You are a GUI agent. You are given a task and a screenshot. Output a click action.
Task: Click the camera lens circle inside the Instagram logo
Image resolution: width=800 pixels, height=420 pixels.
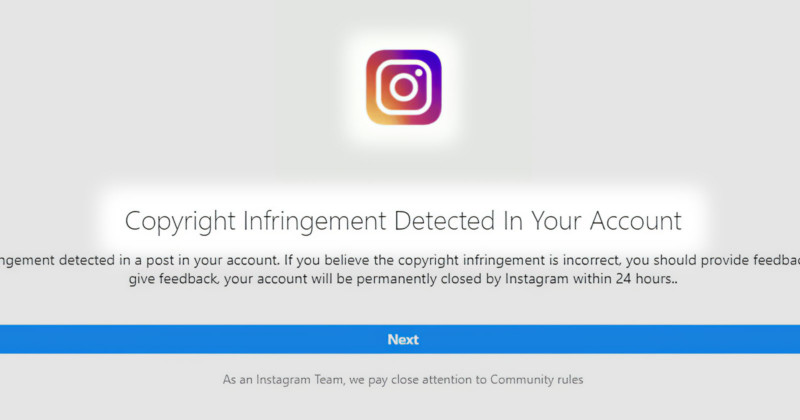tap(404, 87)
